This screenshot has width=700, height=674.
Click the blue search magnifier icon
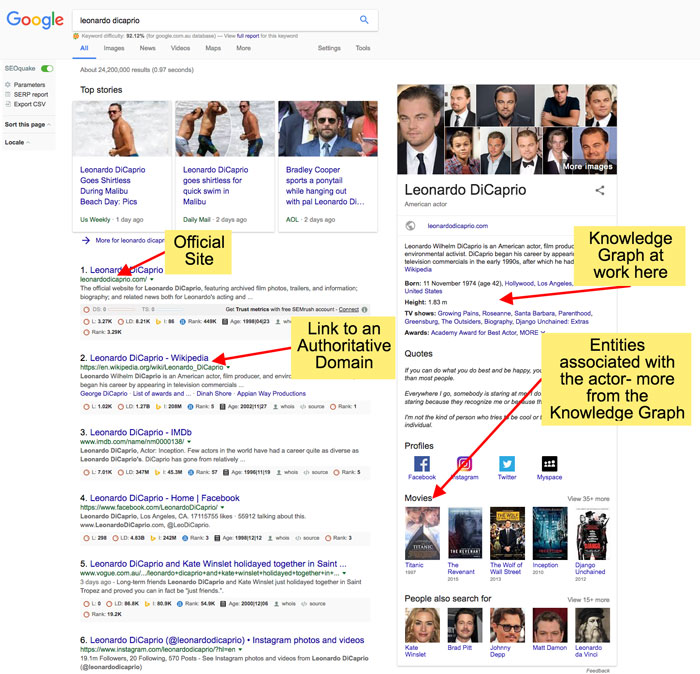click(364, 20)
